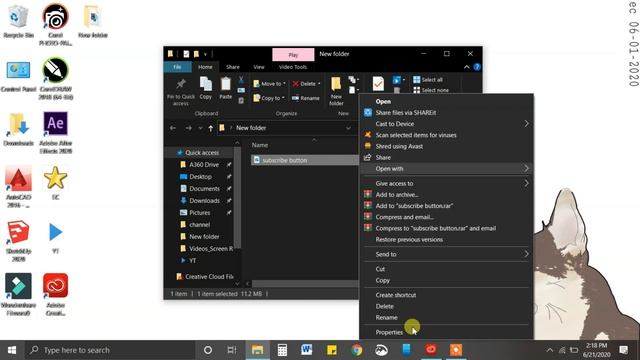Choose Rename in context menu
Screen dimensions: 640x360
tap(386, 317)
